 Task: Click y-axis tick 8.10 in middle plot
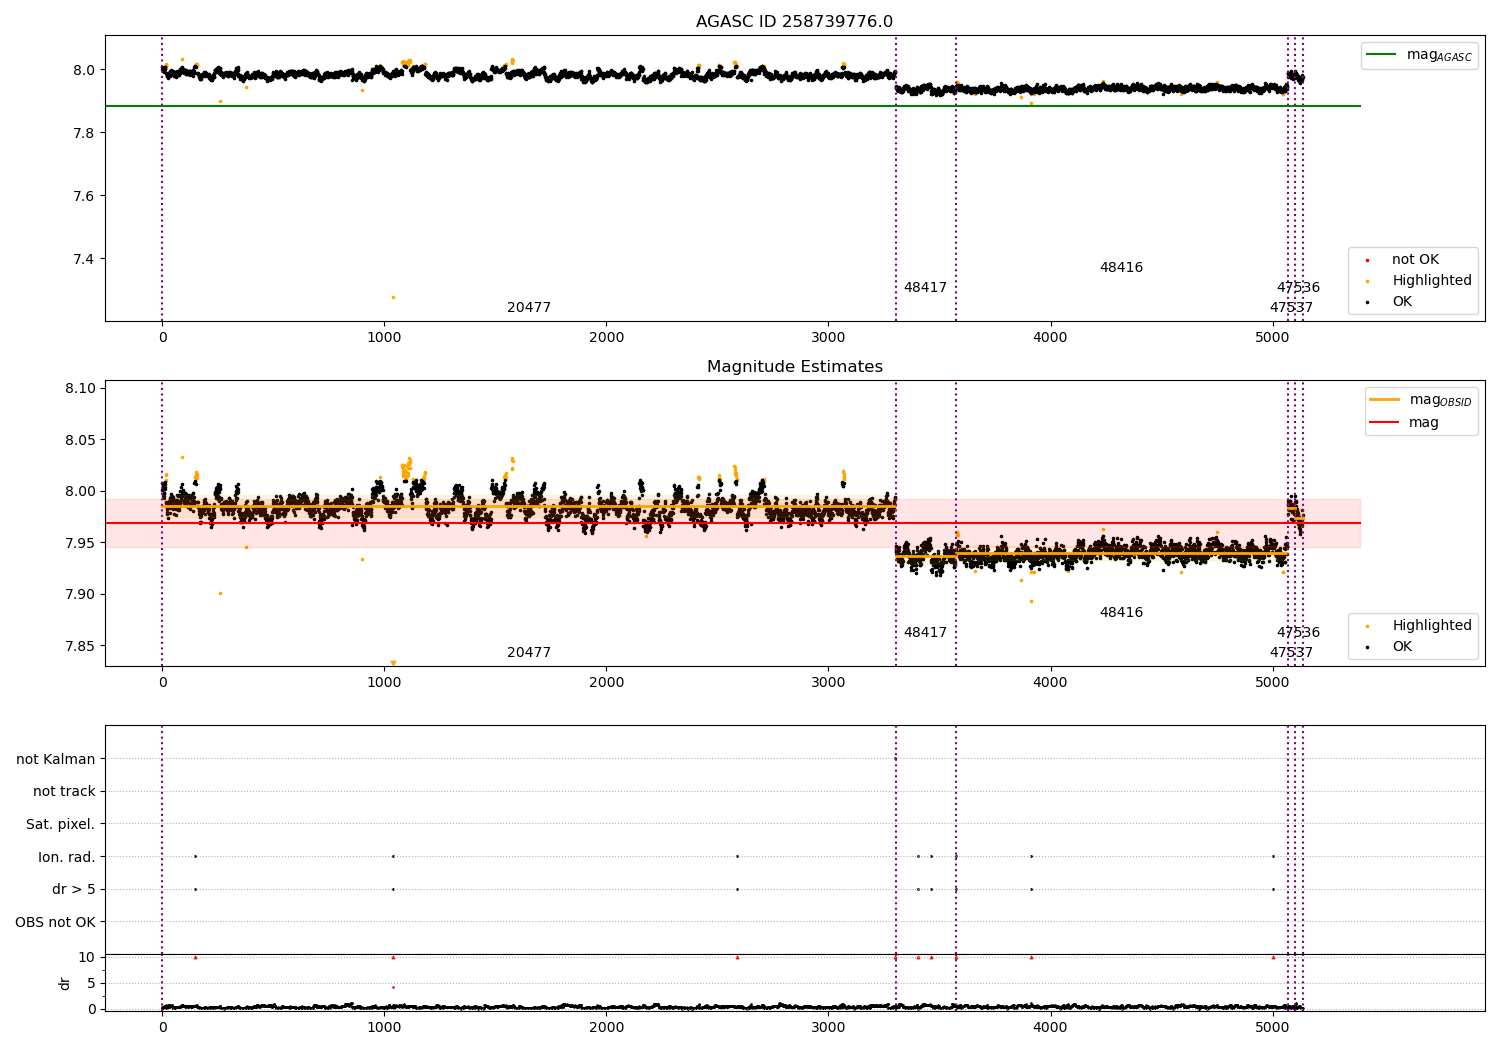78,389
